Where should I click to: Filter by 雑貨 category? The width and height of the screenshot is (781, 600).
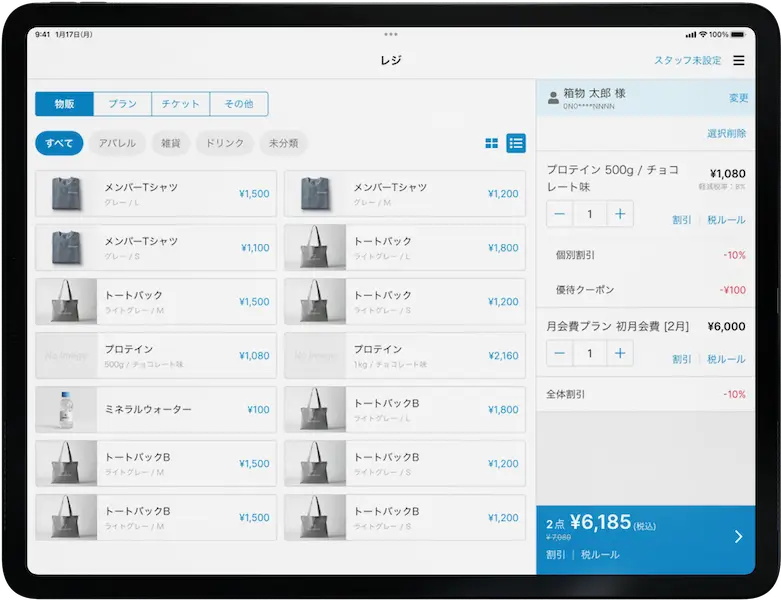pyautogui.click(x=170, y=143)
